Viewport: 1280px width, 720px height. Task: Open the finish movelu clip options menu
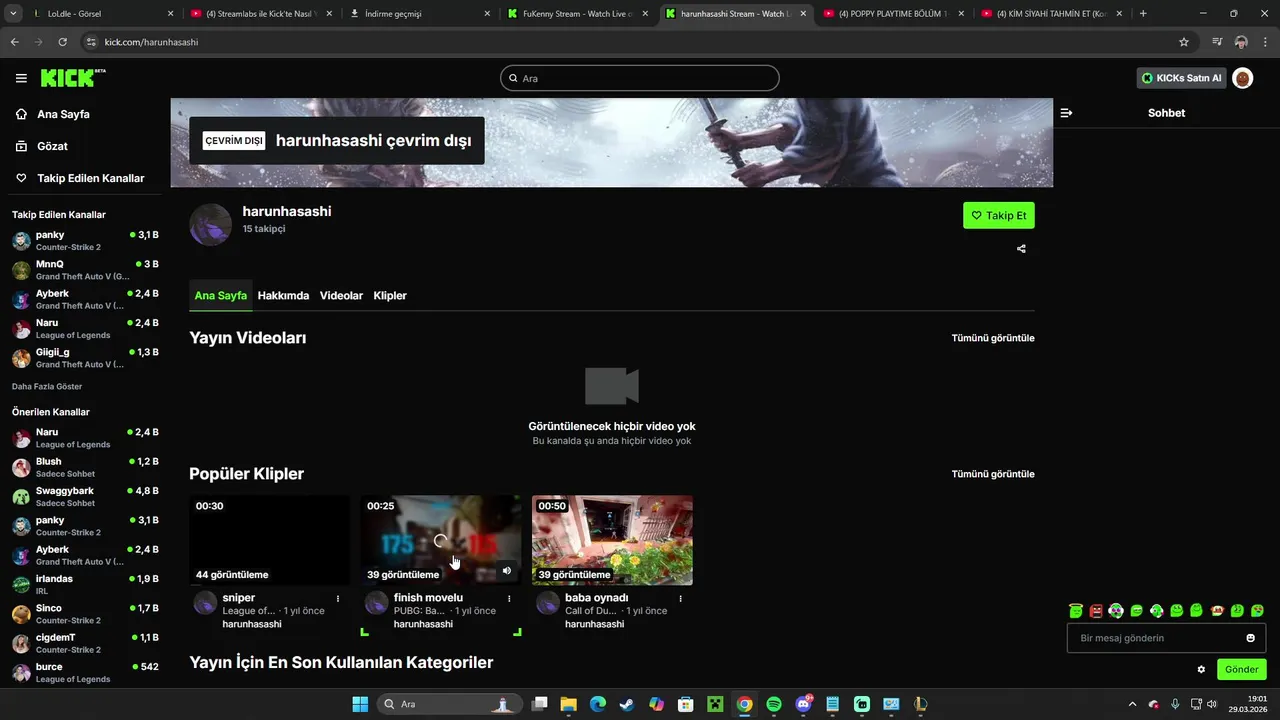click(x=509, y=598)
